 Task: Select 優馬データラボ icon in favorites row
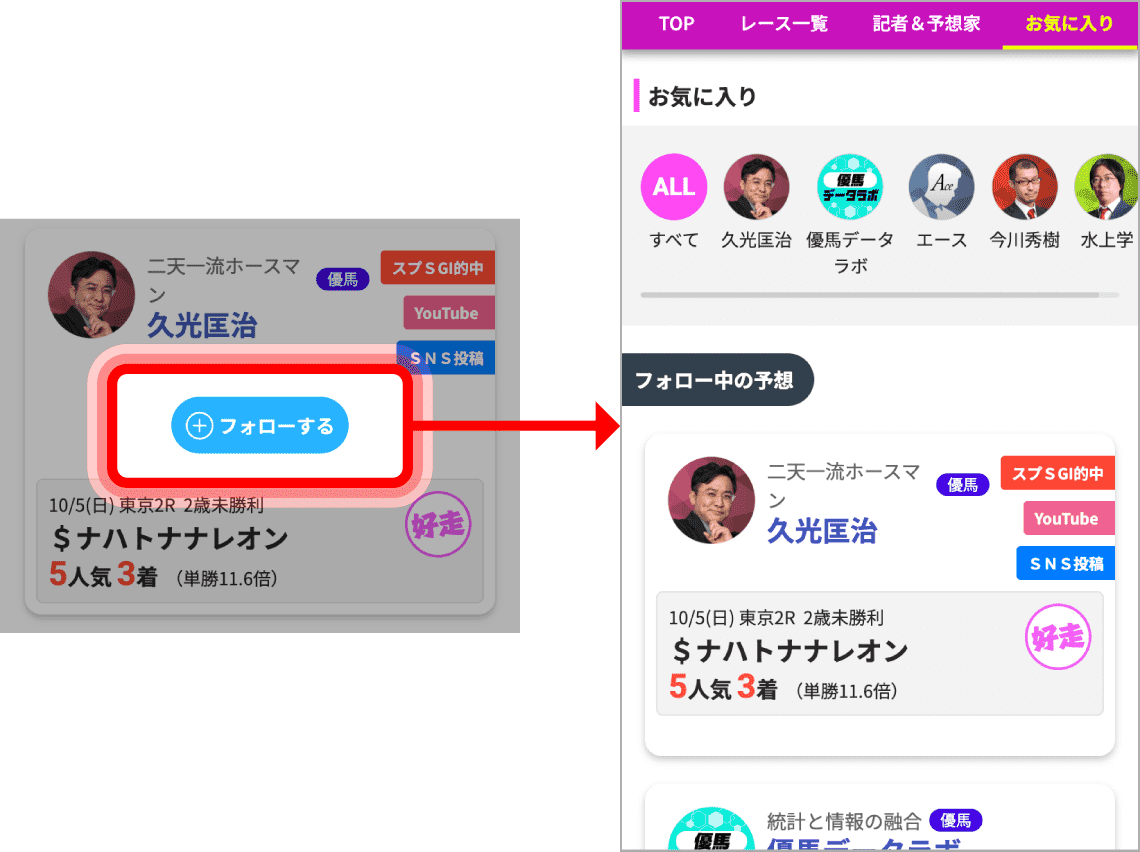pyautogui.click(x=850, y=187)
